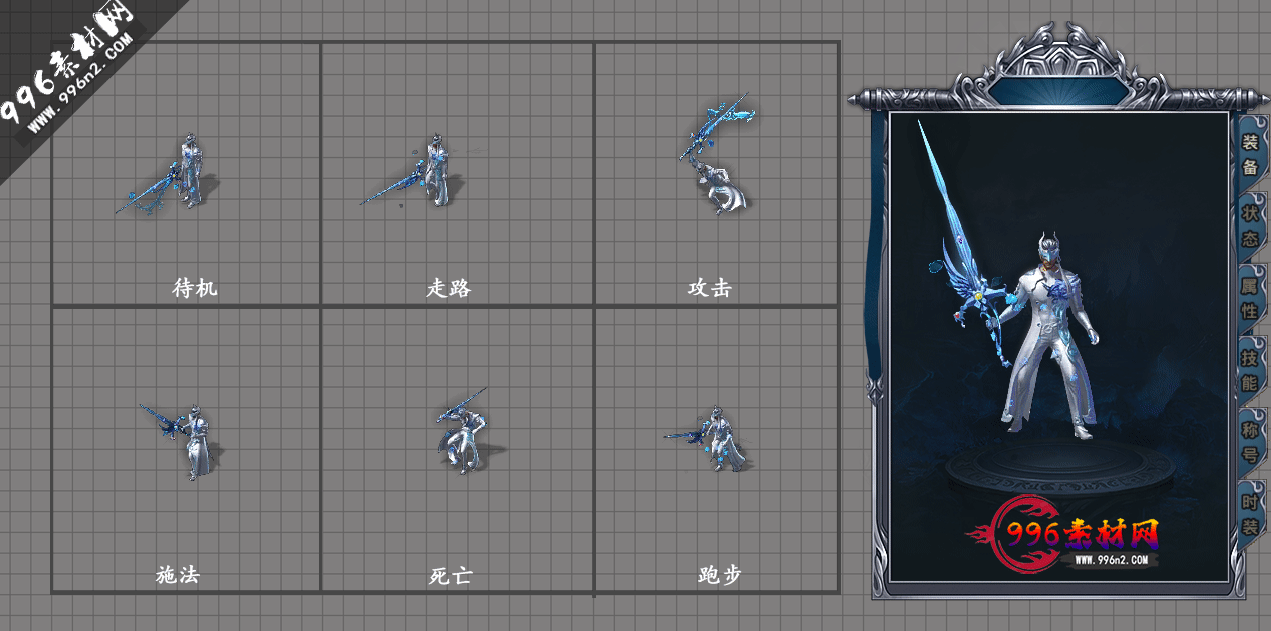Screen dimensions: 1271x631
Task: Switch to the 状态 status tab
Action: (x=1250, y=226)
